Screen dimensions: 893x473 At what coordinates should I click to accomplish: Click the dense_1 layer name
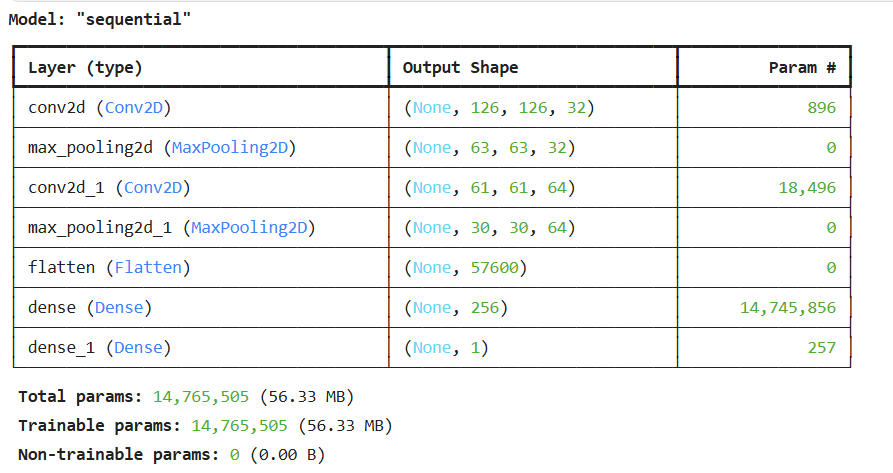coord(62,348)
